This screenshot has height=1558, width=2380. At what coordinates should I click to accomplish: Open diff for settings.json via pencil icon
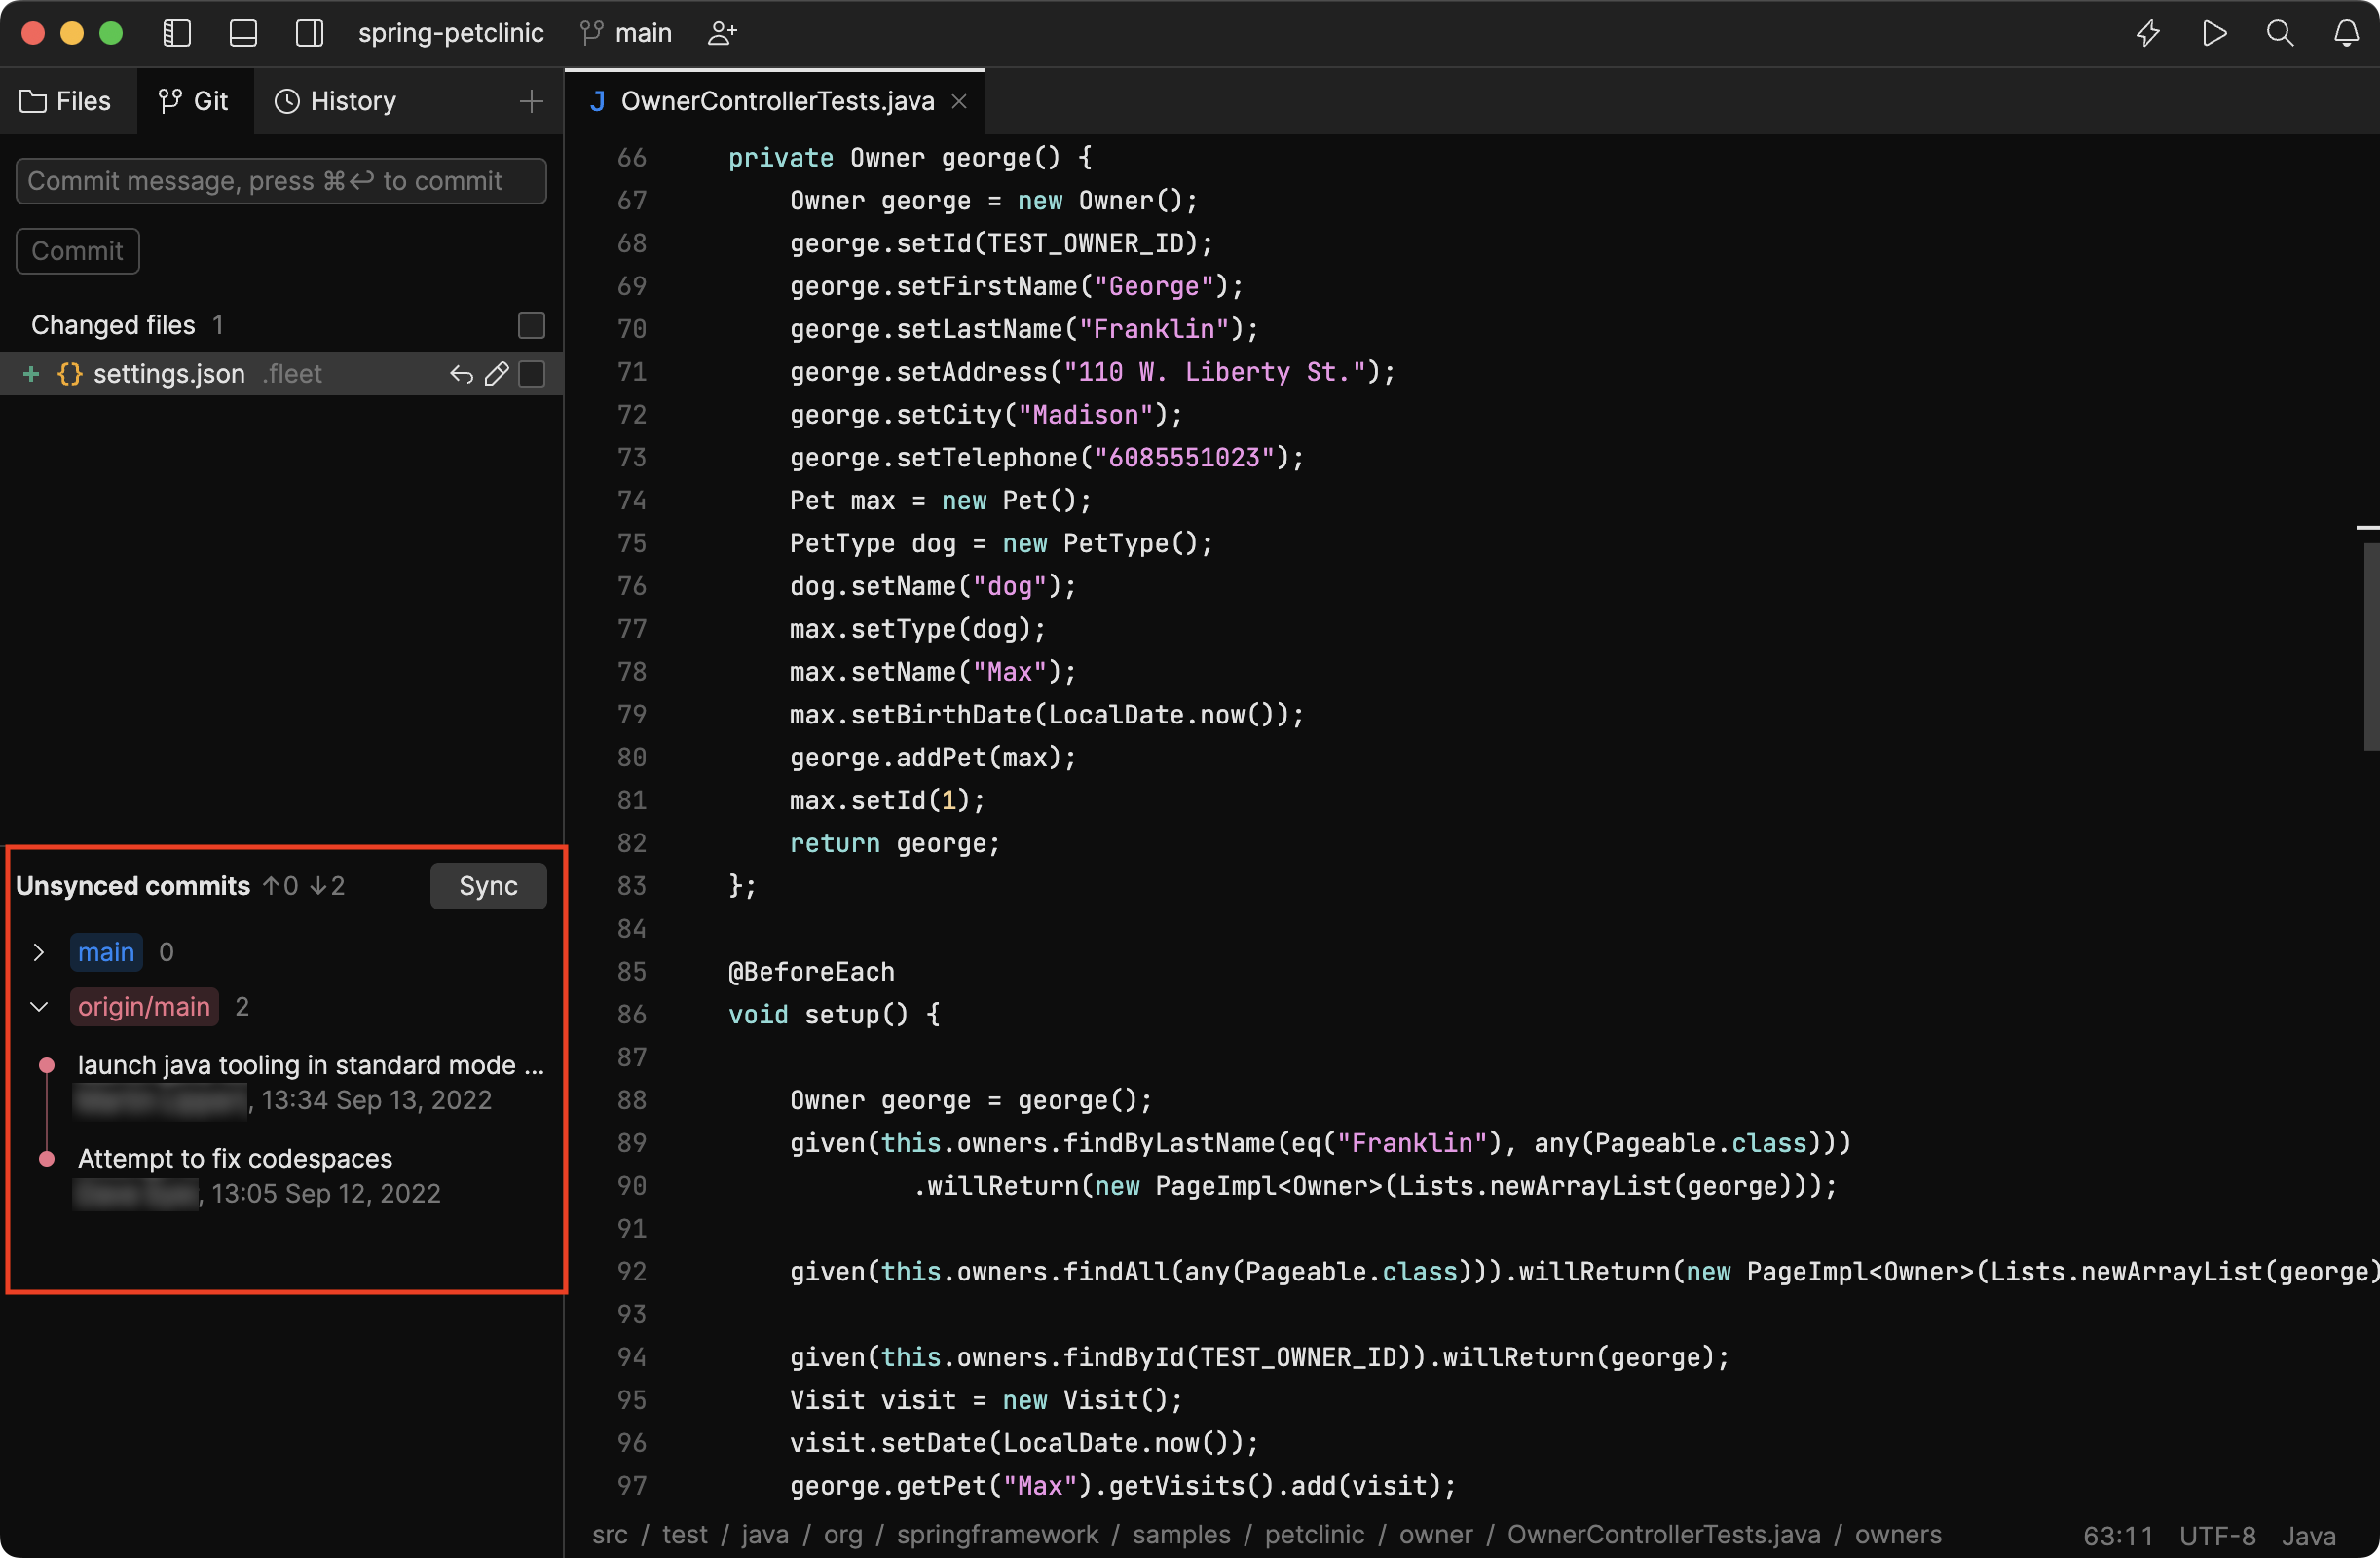tap(497, 373)
